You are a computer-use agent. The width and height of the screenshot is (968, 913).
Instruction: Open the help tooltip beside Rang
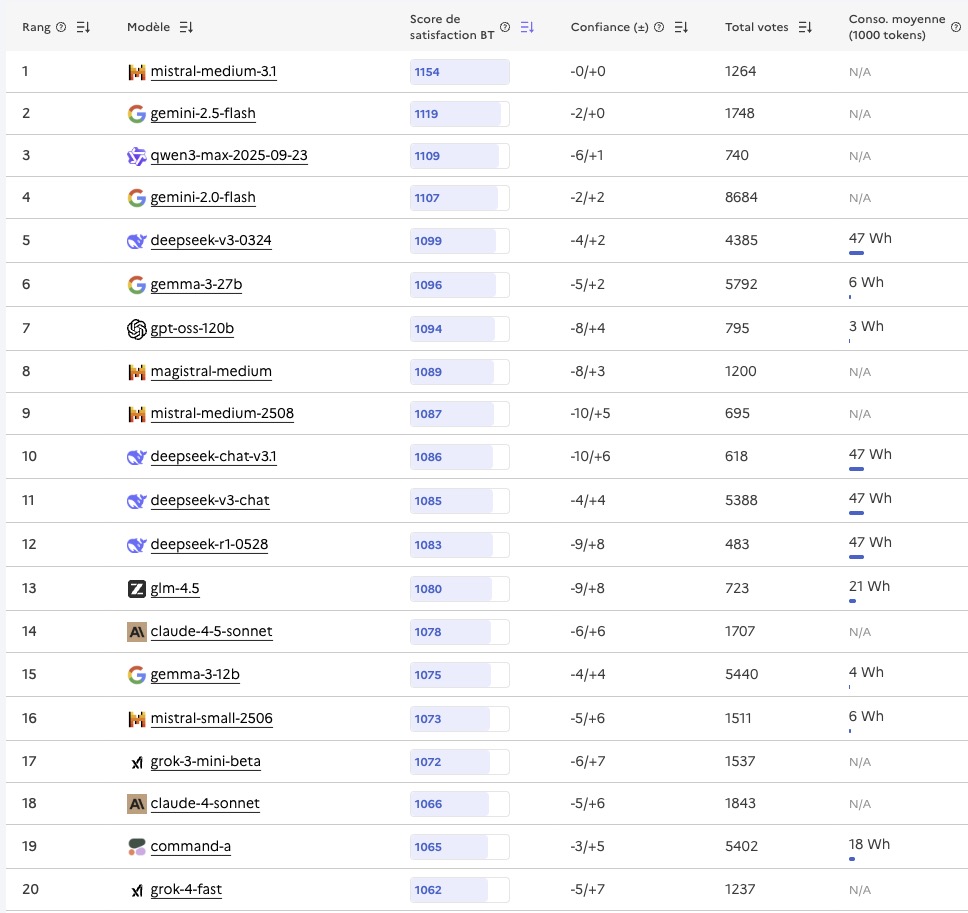[61, 27]
